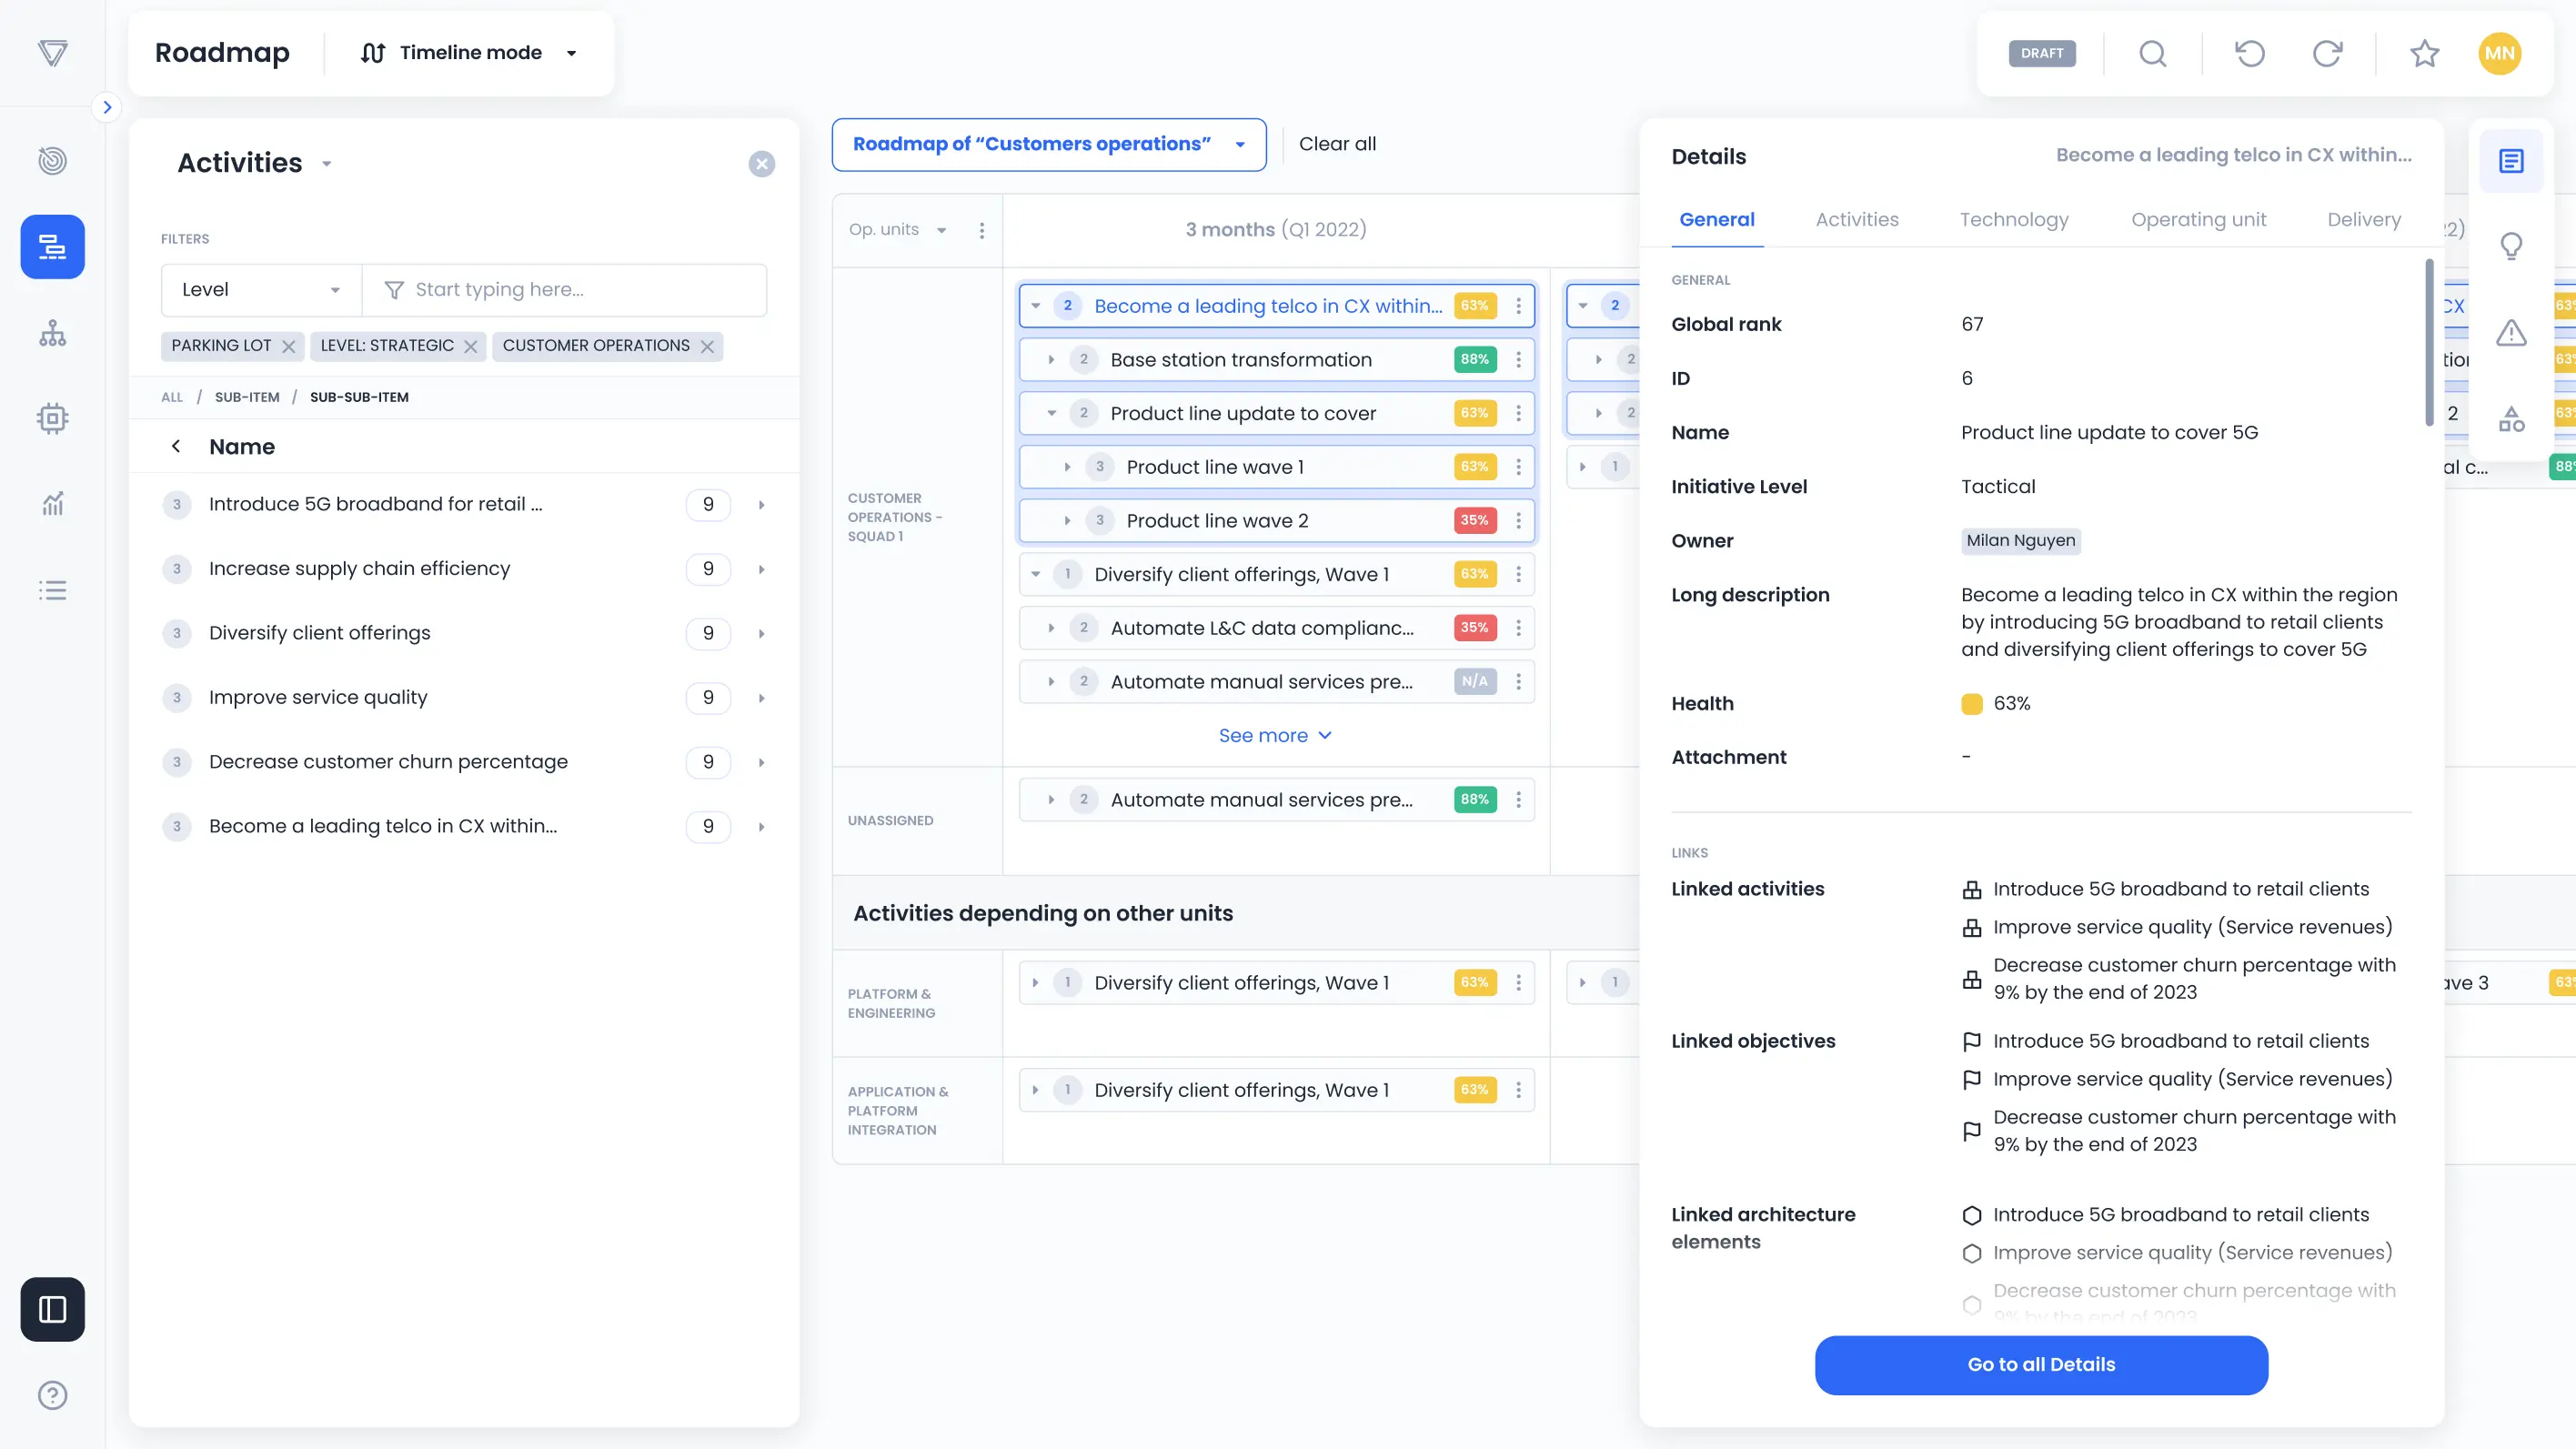Click the search magnifier icon
2576x1449 pixels.
pos(2152,53)
